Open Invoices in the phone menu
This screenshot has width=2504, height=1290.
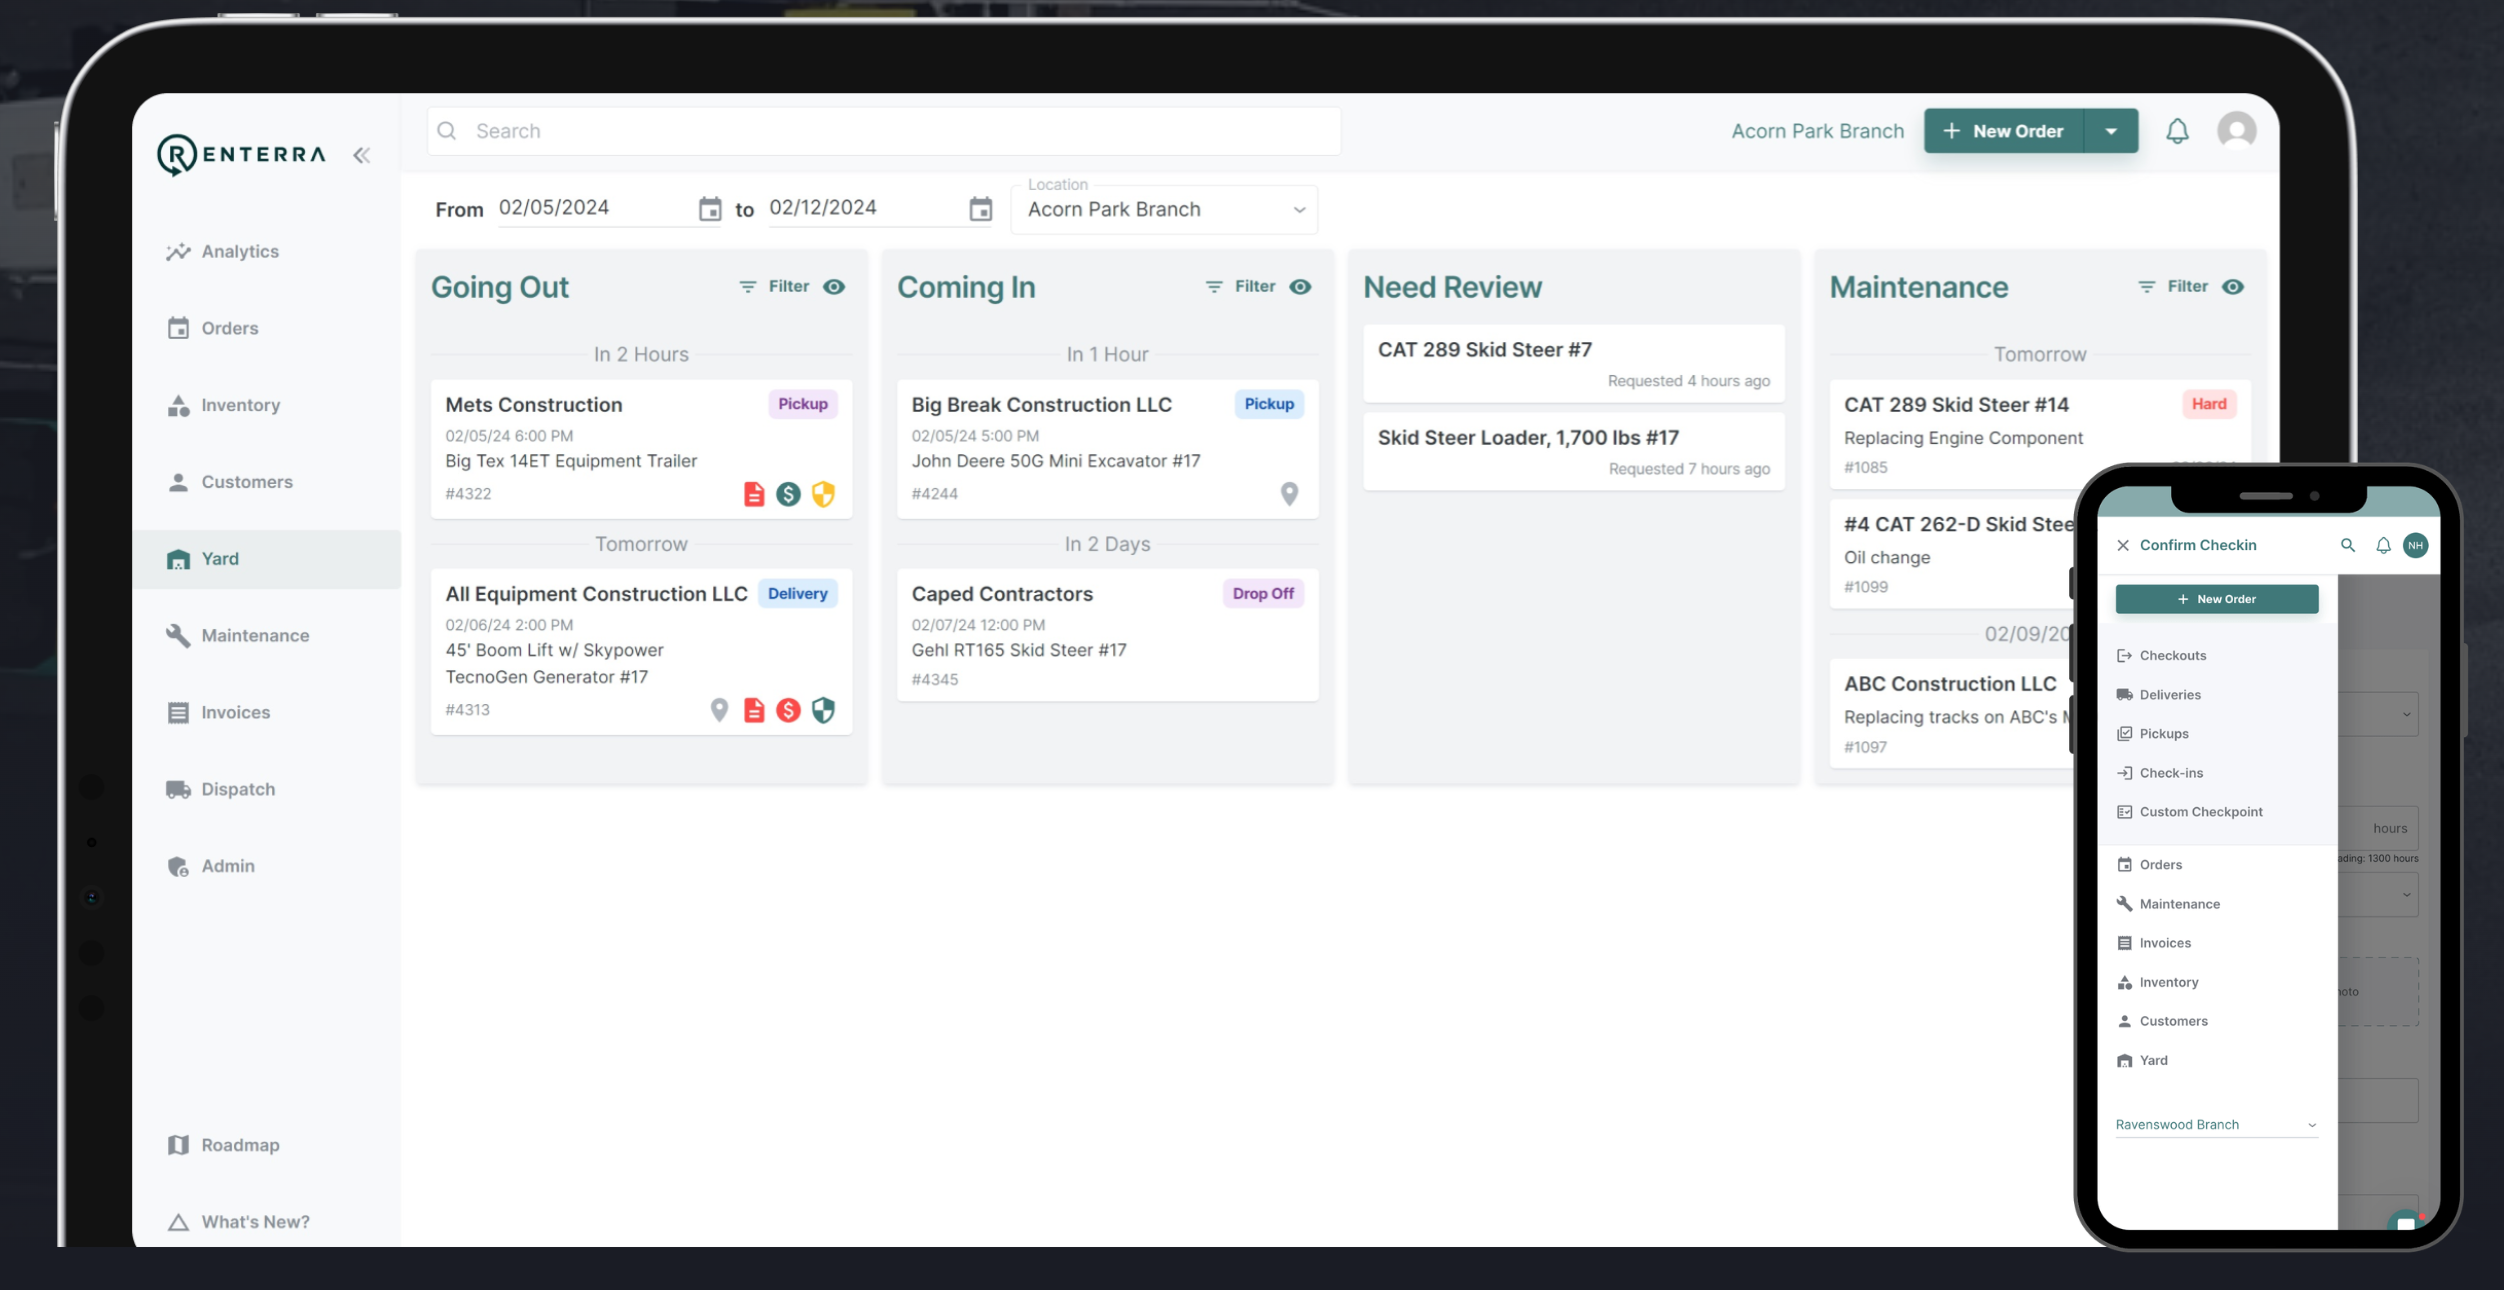pos(2216,943)
